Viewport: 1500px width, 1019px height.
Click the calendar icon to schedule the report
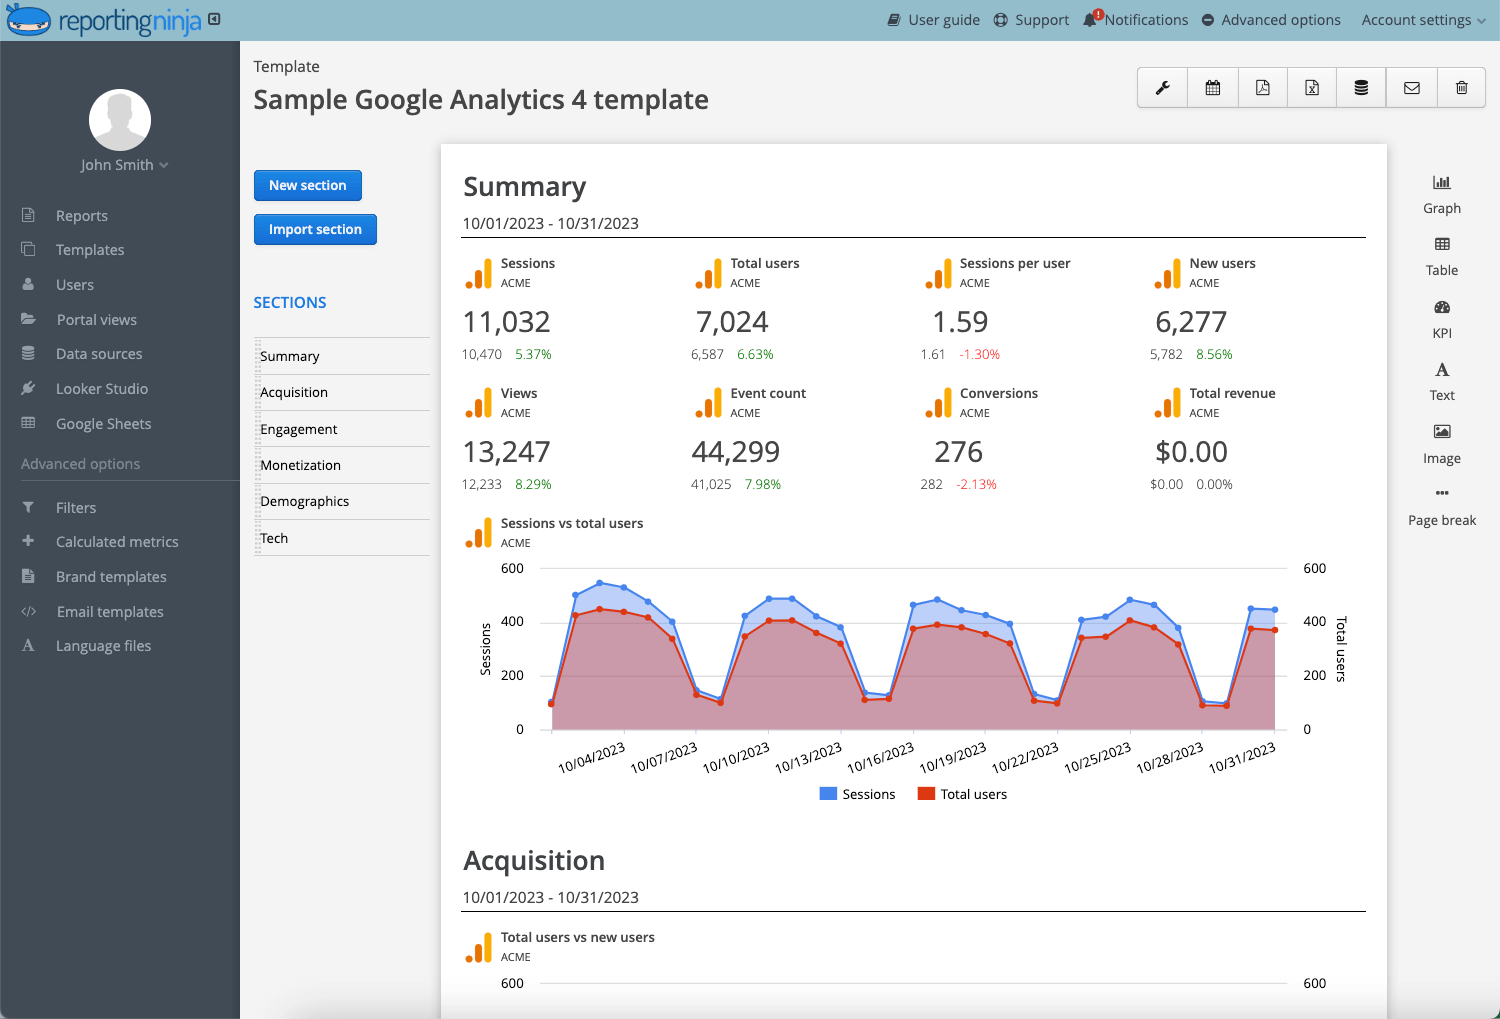click(x=1211, y=87)
